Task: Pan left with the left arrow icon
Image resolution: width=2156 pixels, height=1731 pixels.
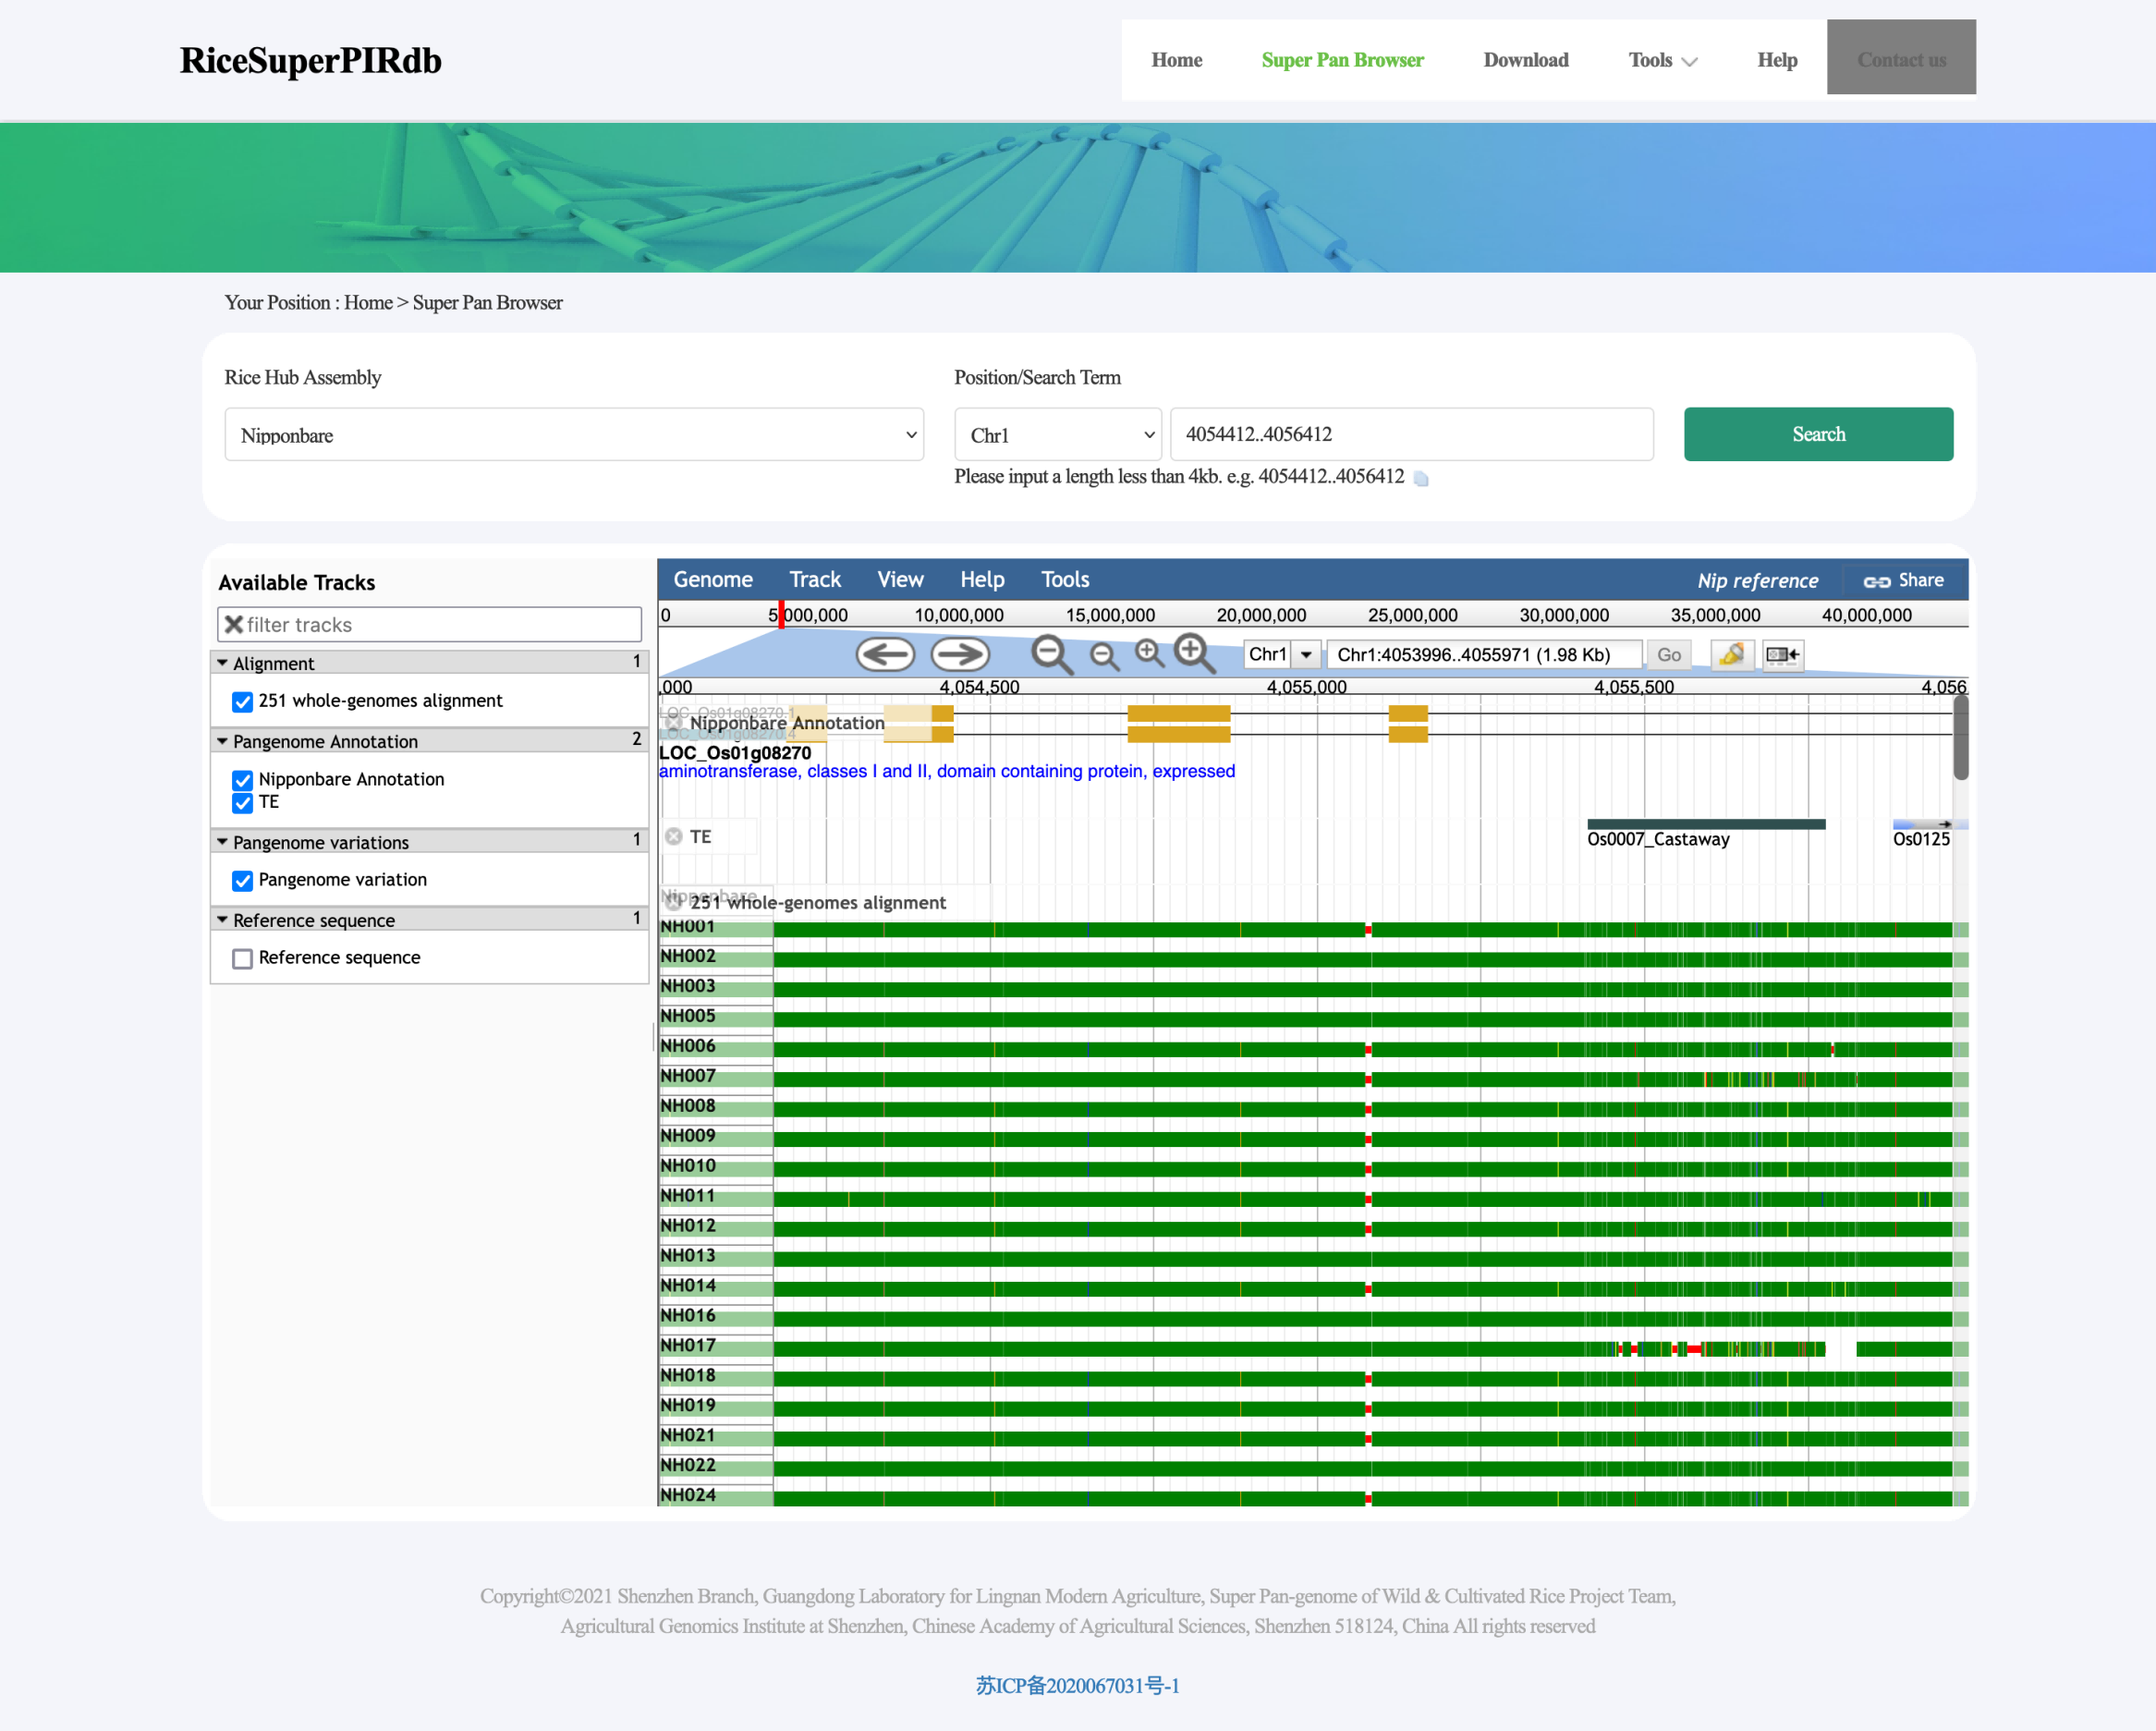Action: 885,655
